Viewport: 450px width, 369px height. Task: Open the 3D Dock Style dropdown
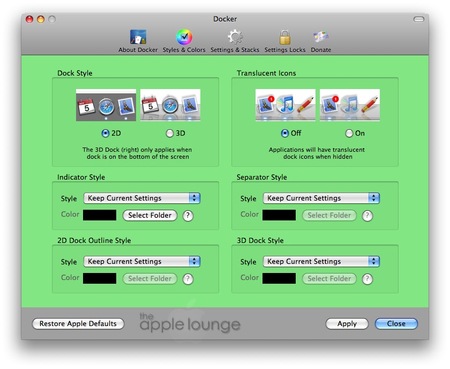(321, 261)
